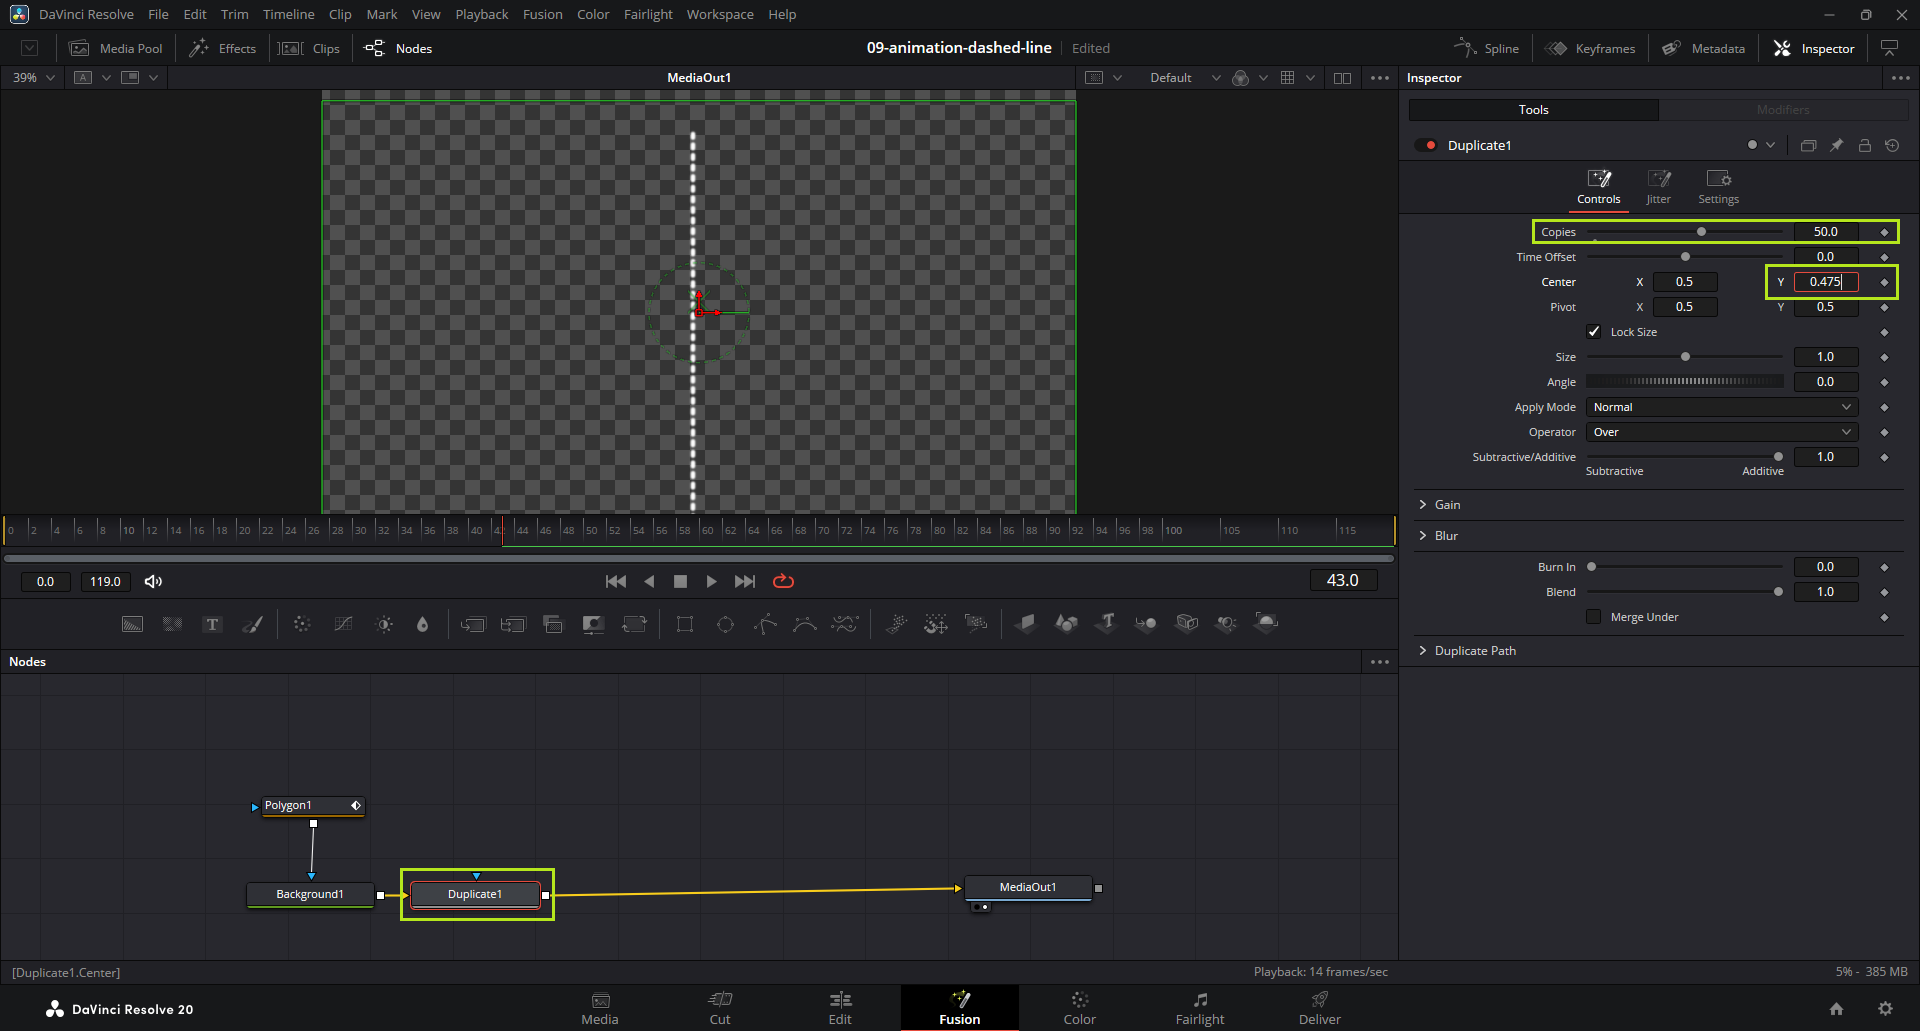Add an Ellipse mask tool
The width and height of the screenshot is (1920, 1031).
pos(725,624)
